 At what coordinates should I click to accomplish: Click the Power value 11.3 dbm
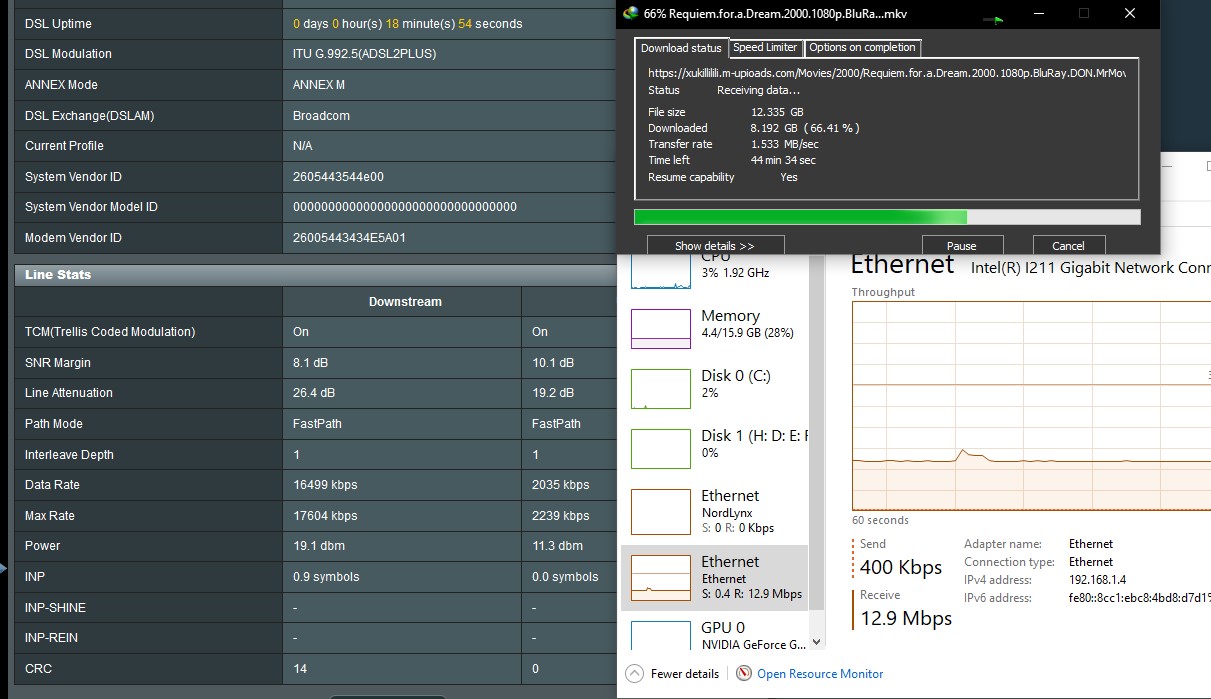[x=557, y=546]
